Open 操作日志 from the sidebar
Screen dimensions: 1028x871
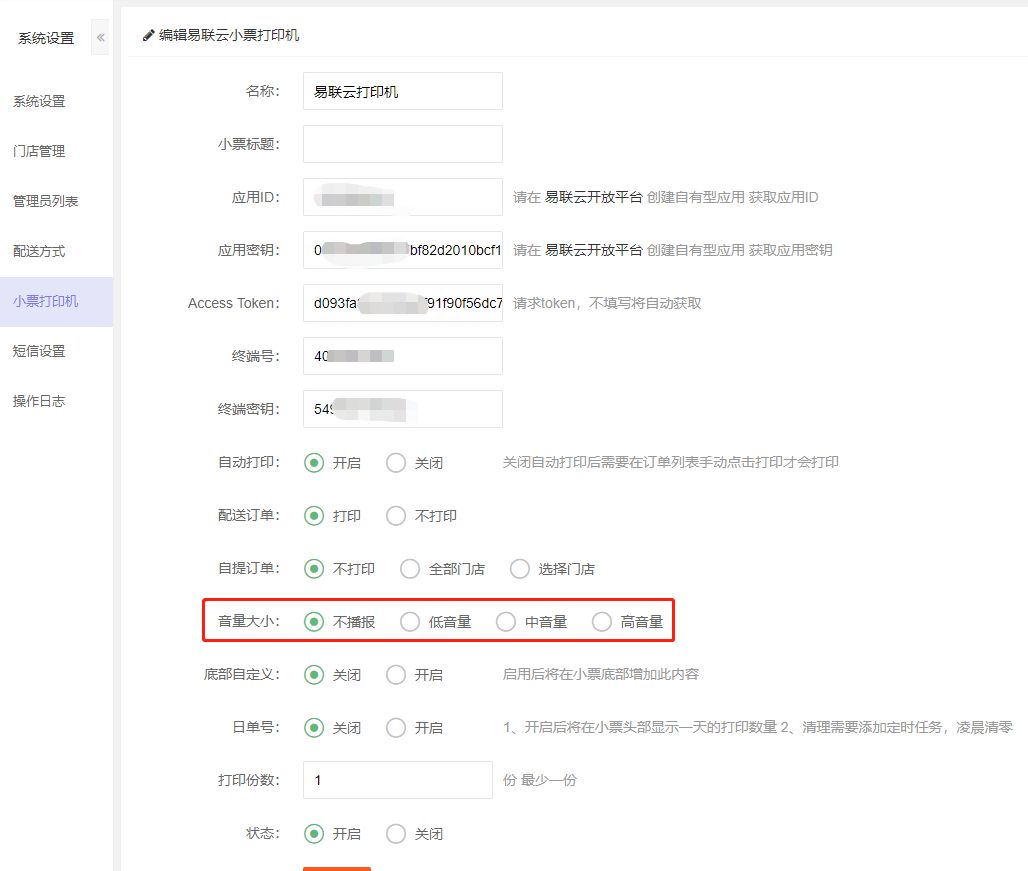pyautogui.click(x=39, y=402)
